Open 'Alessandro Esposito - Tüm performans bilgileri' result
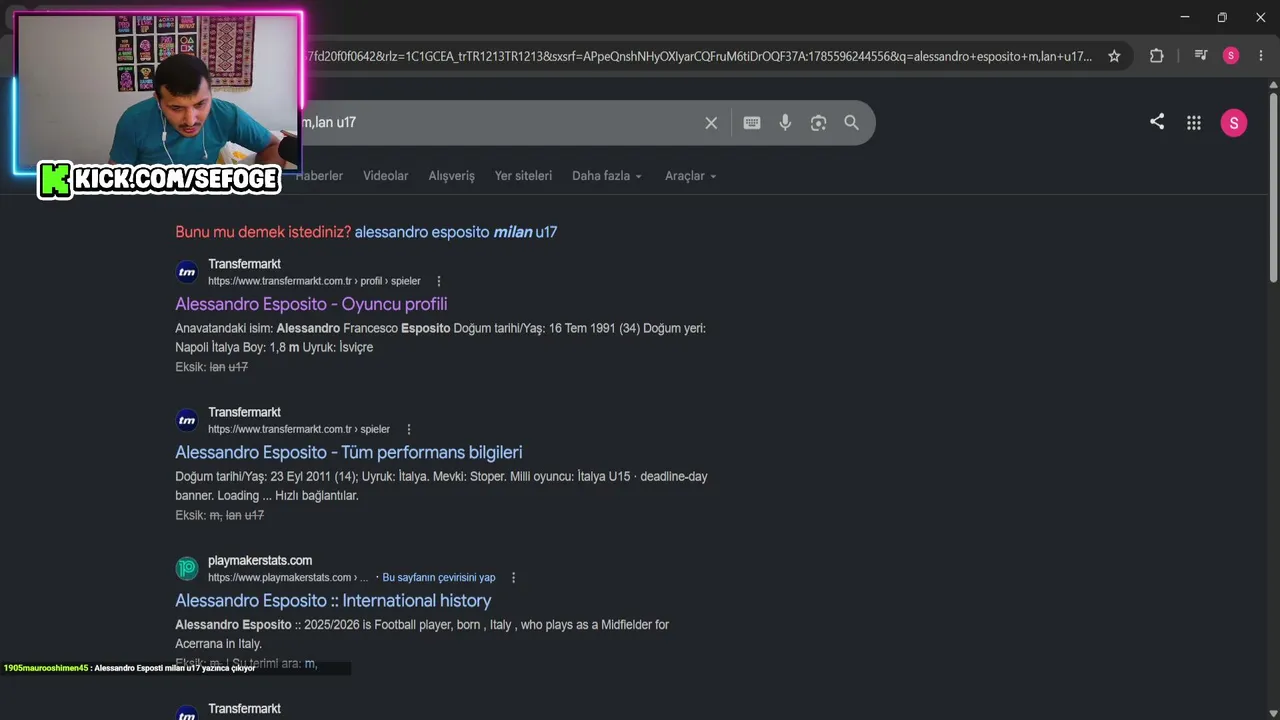Screen dimensions: 1280x720 click(349, 452)
